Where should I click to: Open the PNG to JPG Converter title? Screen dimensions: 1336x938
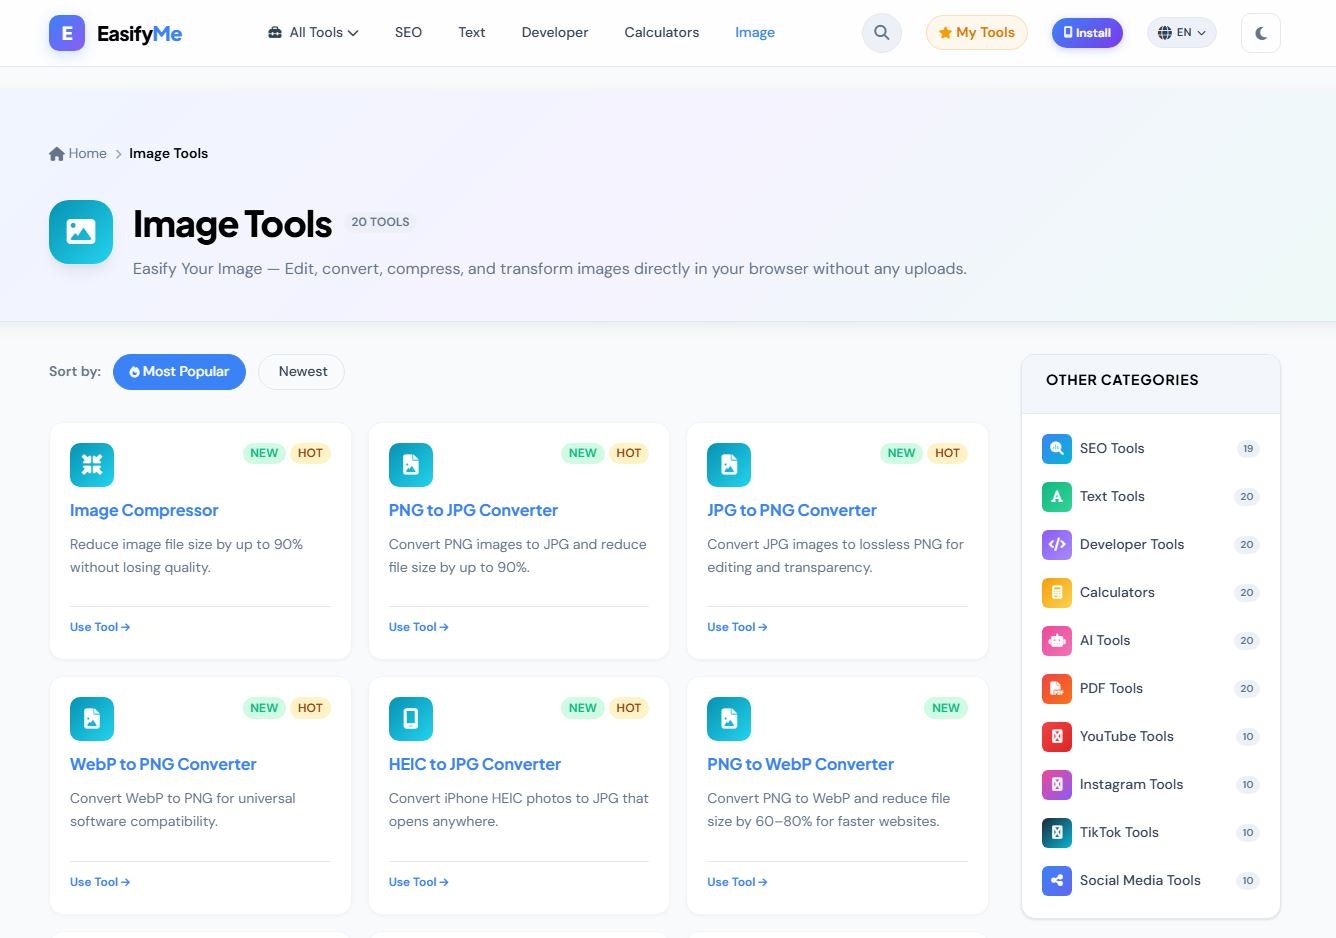[473, 510]
